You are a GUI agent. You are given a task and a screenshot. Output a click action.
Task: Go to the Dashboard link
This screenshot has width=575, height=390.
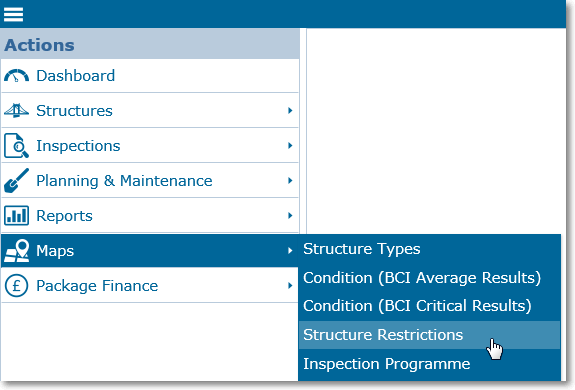click(76, 76)
